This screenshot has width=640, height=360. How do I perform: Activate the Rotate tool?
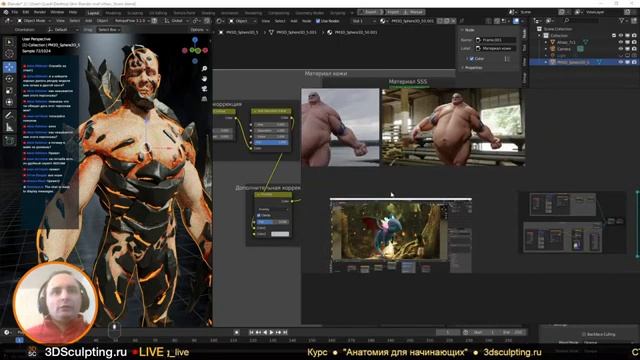click(9, 79)
